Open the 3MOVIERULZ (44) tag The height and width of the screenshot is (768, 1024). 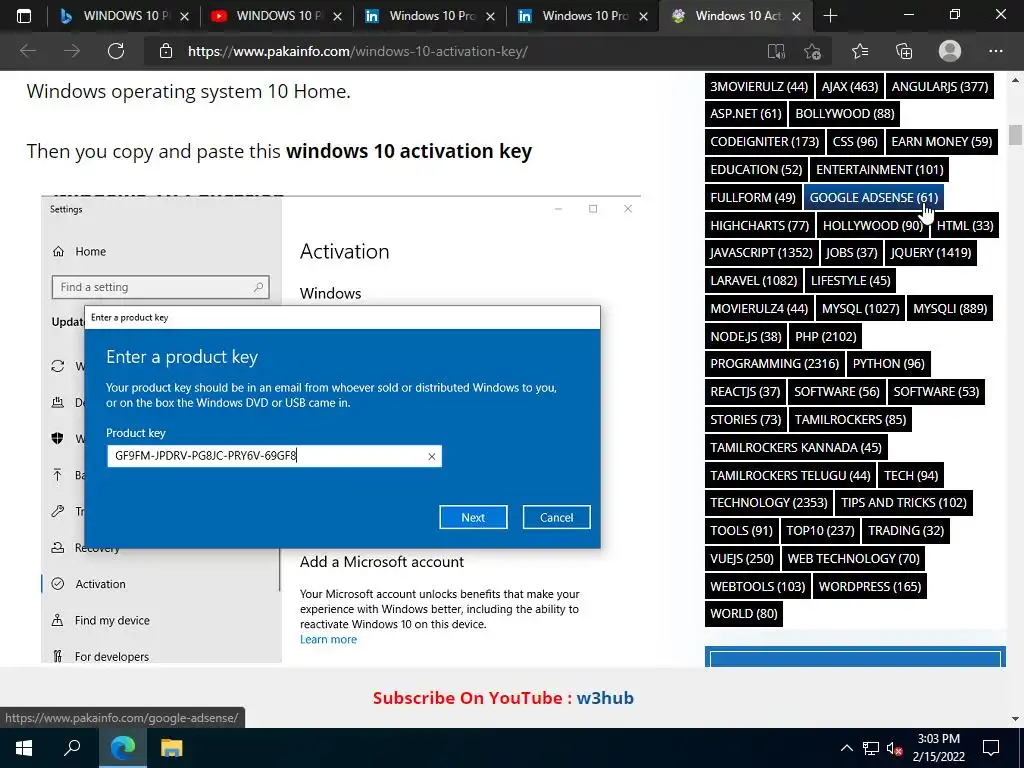[x=759, y=86]
